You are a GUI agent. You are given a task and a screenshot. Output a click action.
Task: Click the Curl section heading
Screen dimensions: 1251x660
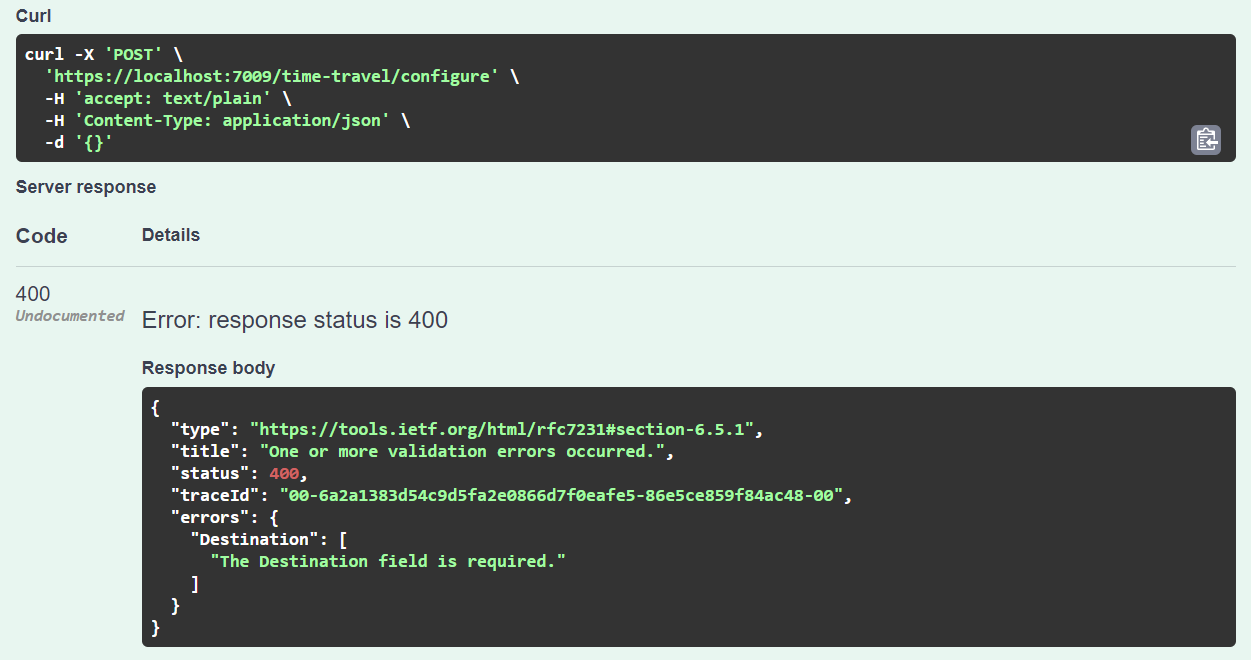click(34, 16)
